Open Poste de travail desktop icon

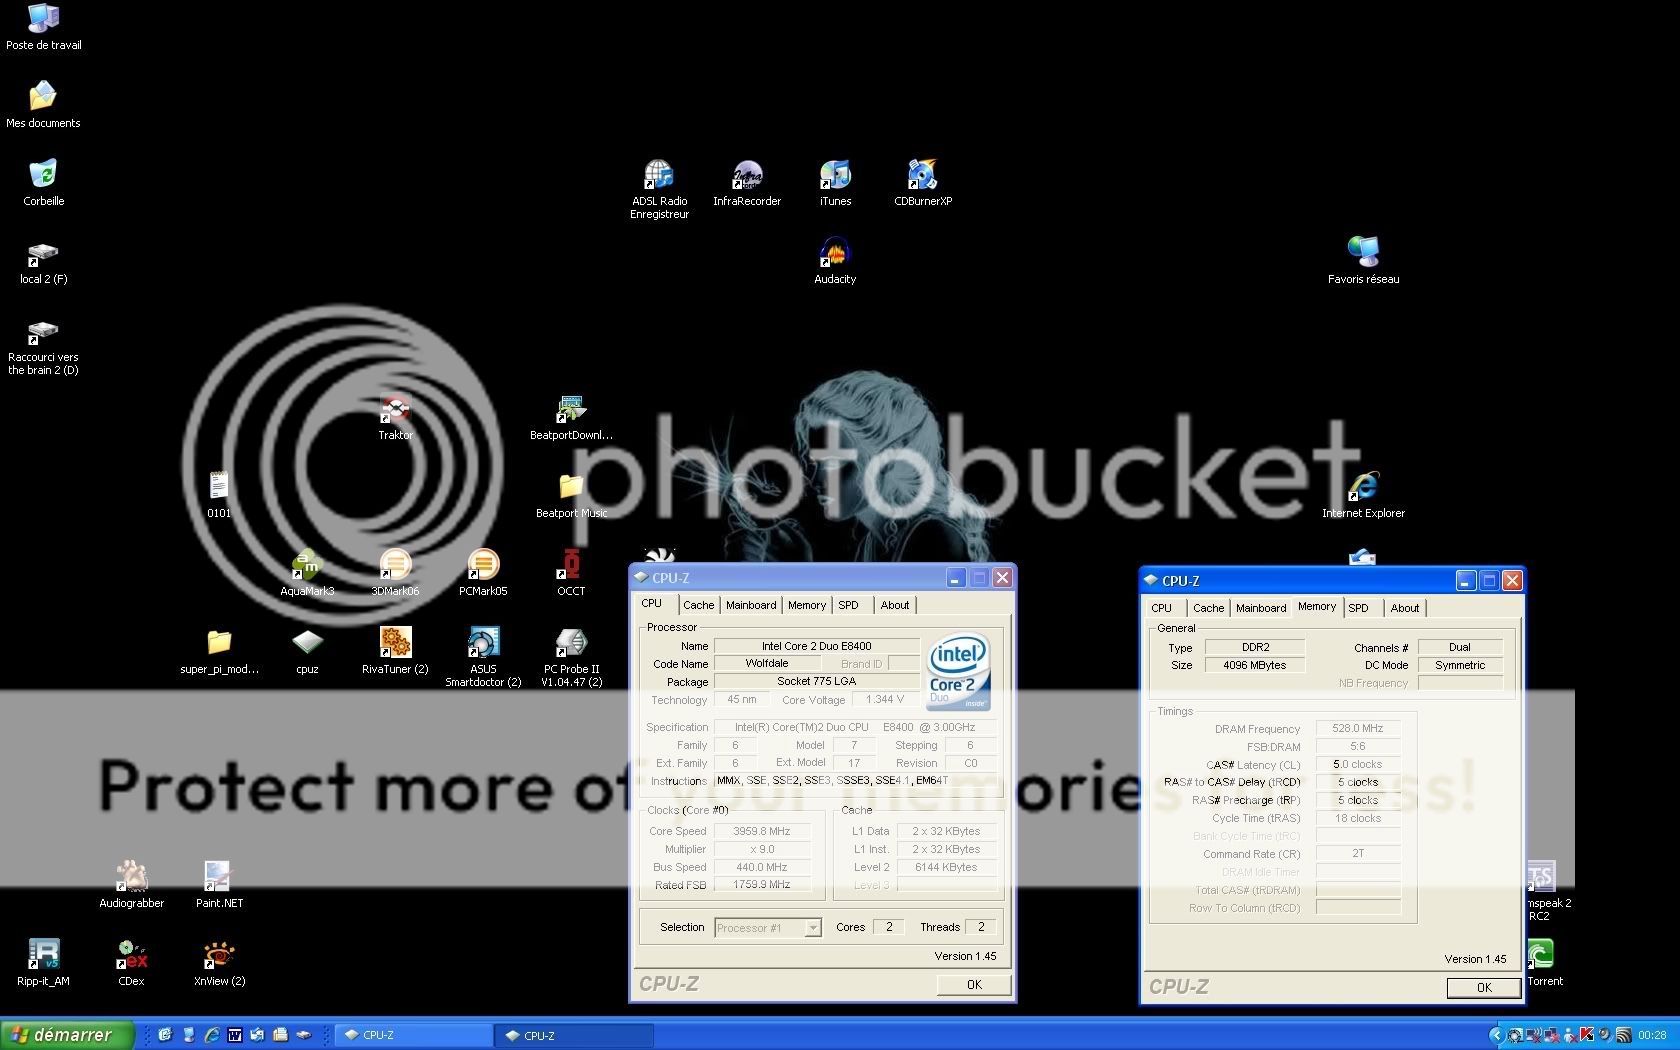(43, 26)
